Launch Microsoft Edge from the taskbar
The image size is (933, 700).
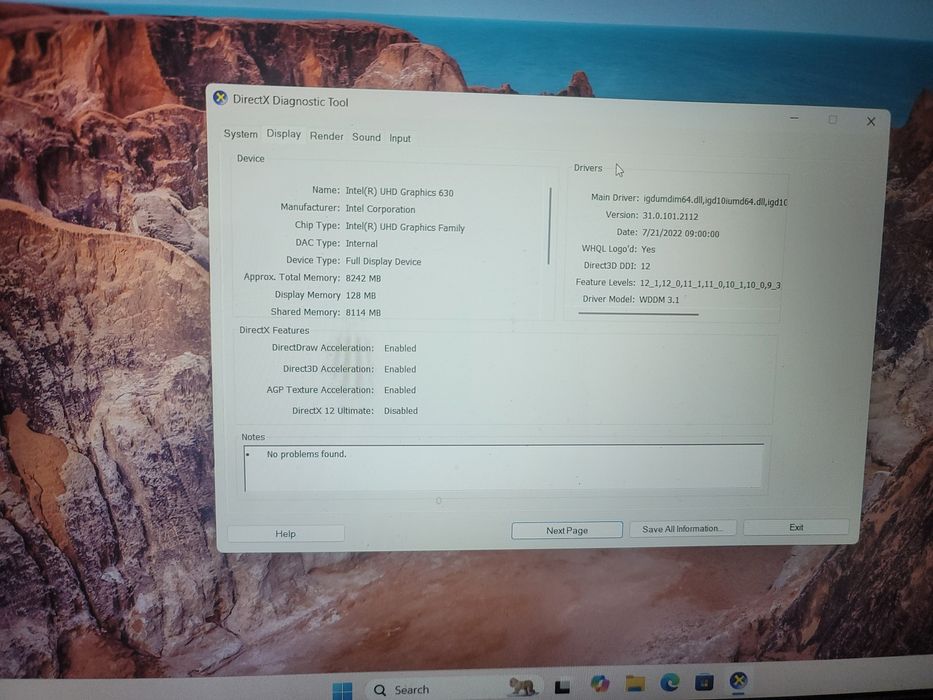tap(669, 682)
